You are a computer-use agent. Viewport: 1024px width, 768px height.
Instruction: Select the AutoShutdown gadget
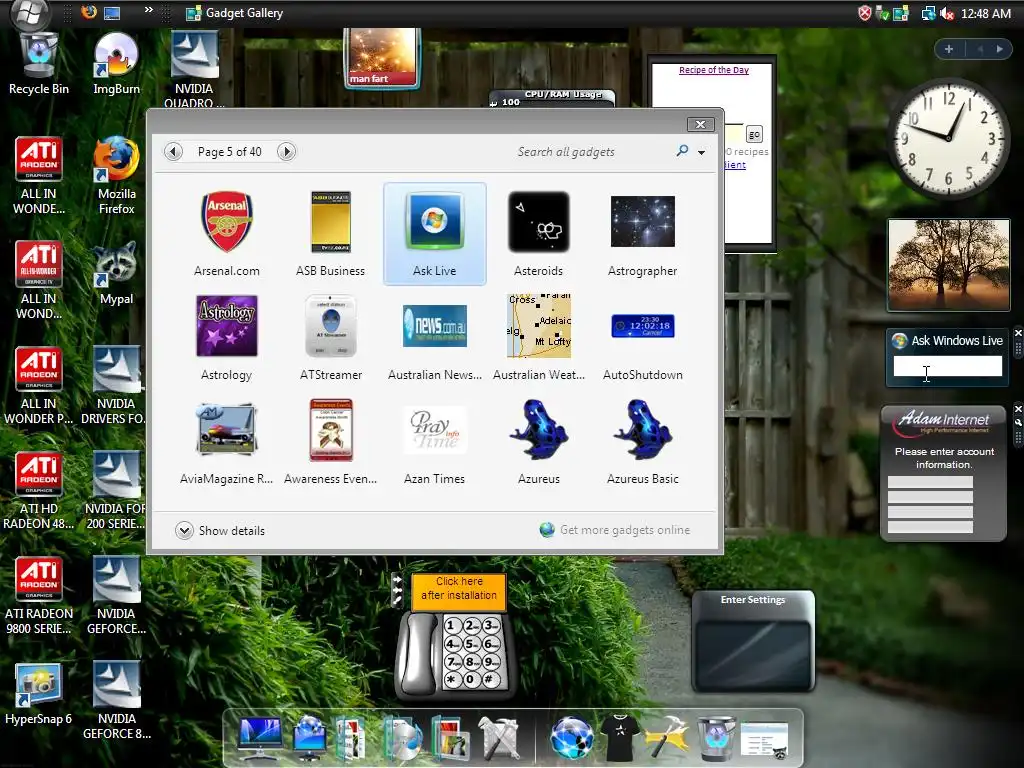coord(643,338)
